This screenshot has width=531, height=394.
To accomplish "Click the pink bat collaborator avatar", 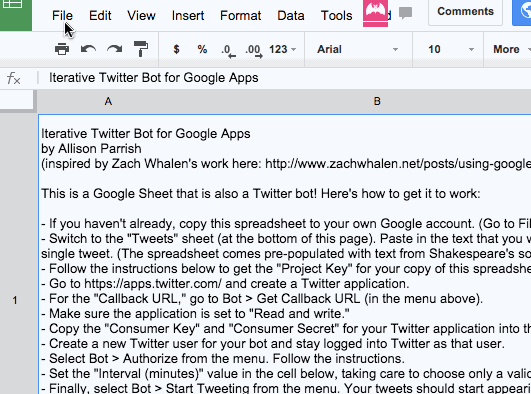I will tap(375, 13).
